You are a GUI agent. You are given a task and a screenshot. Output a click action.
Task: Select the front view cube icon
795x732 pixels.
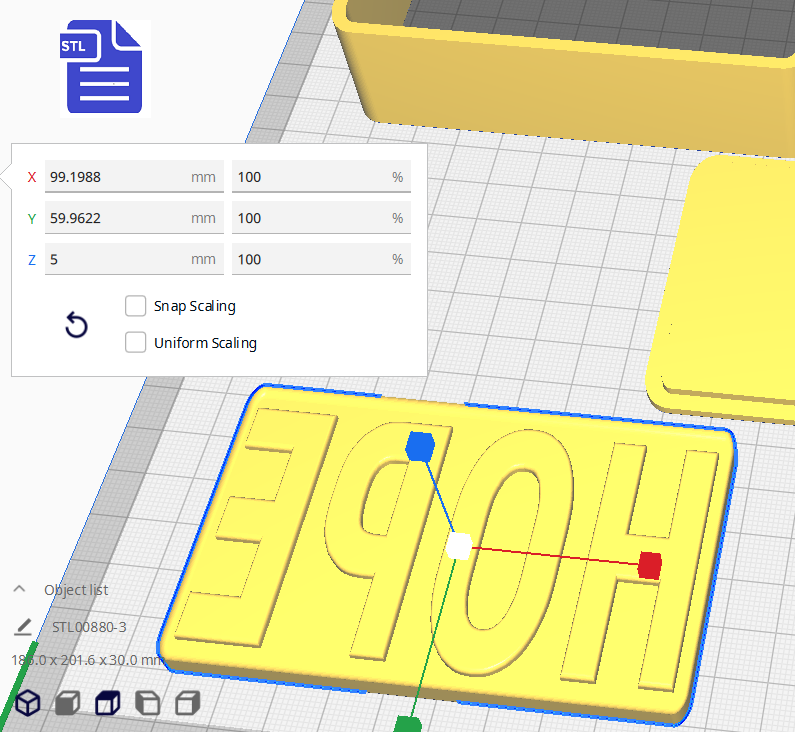pos(67,703)
